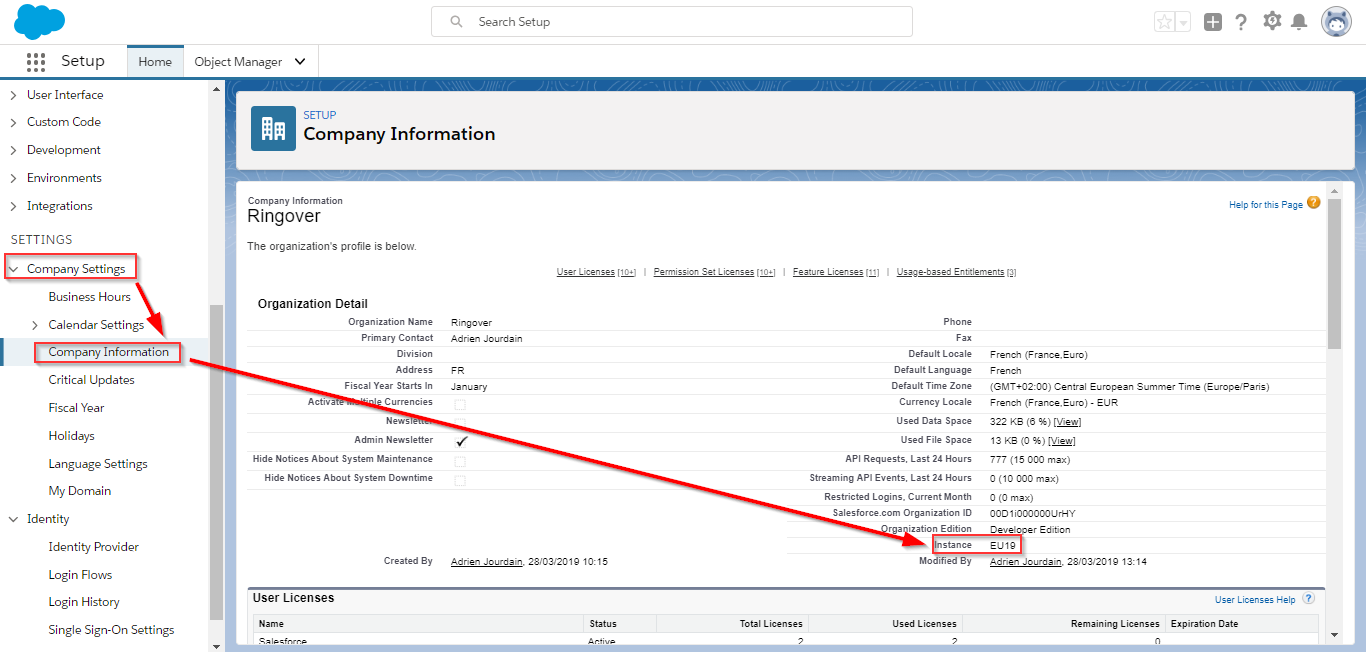Click the View link for Used File Space
Viewport: 1366px width, 652px height.
coord(1061,441)
